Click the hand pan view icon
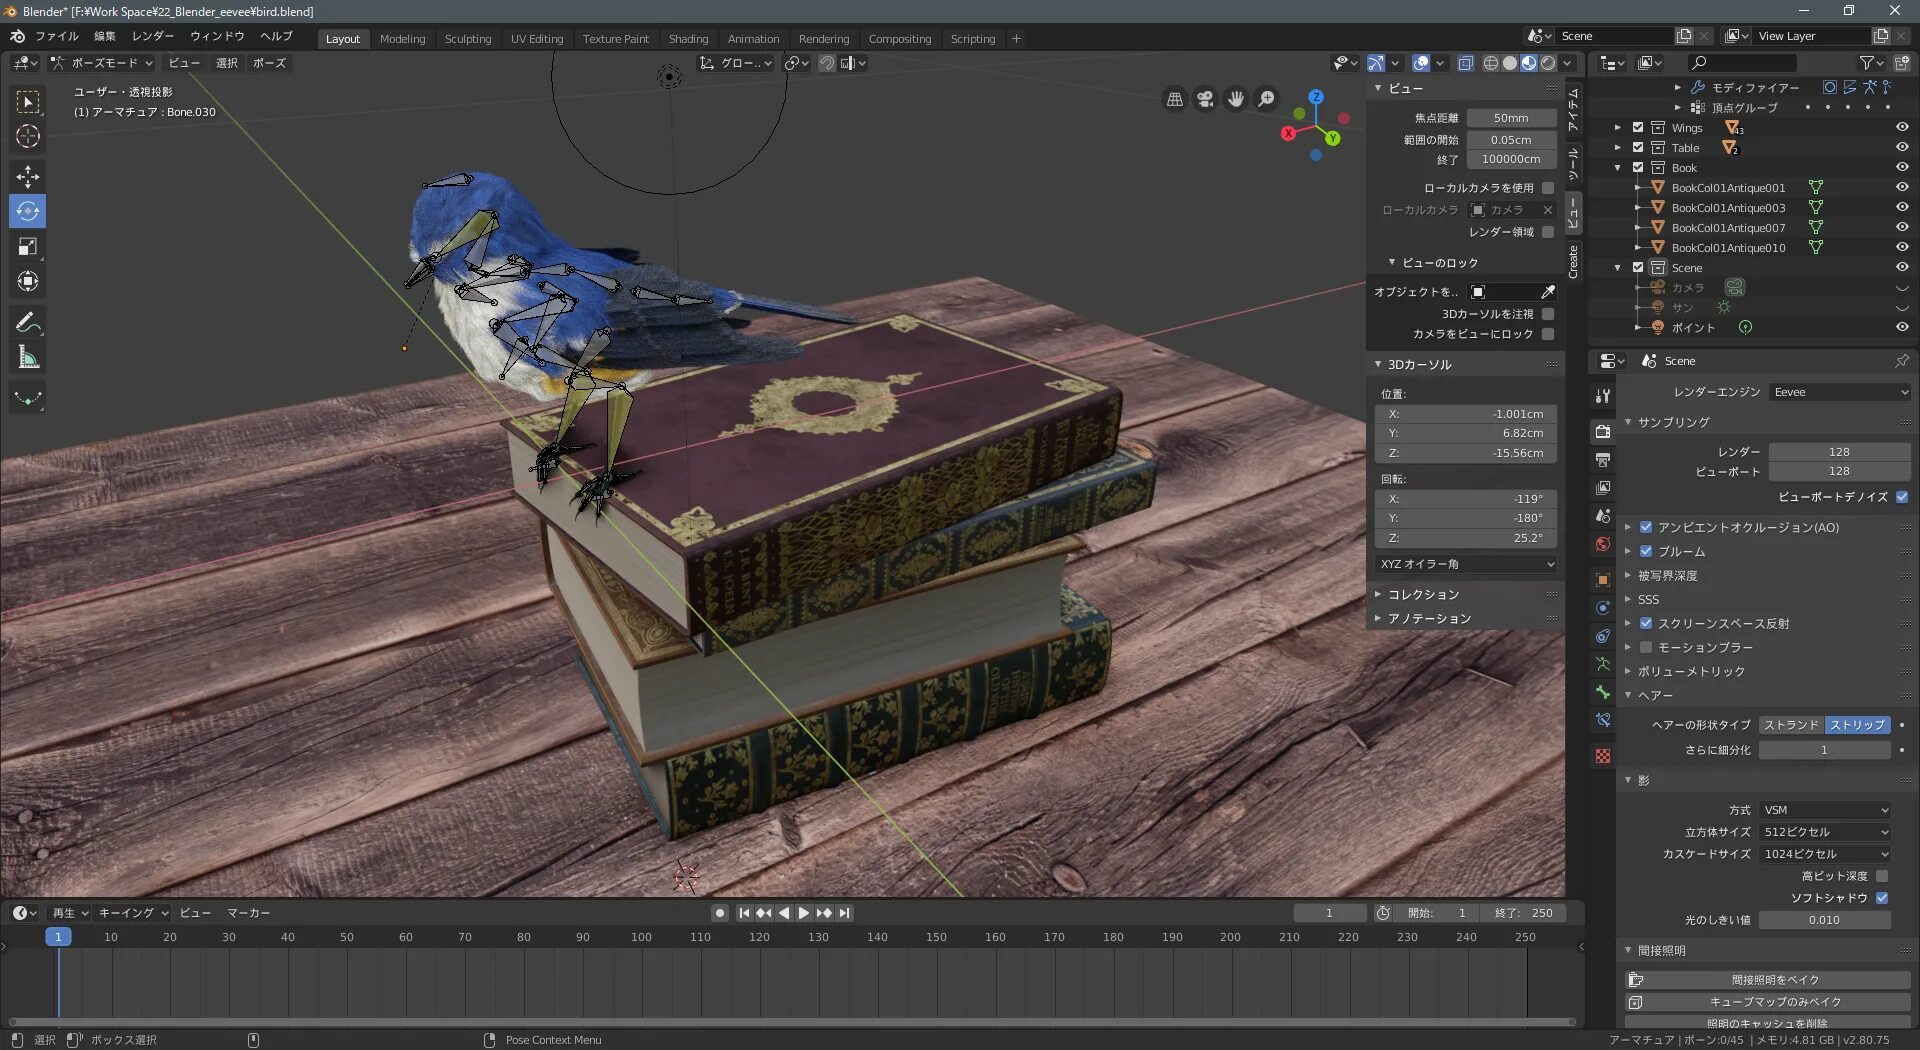 [x=1237, y=99]
